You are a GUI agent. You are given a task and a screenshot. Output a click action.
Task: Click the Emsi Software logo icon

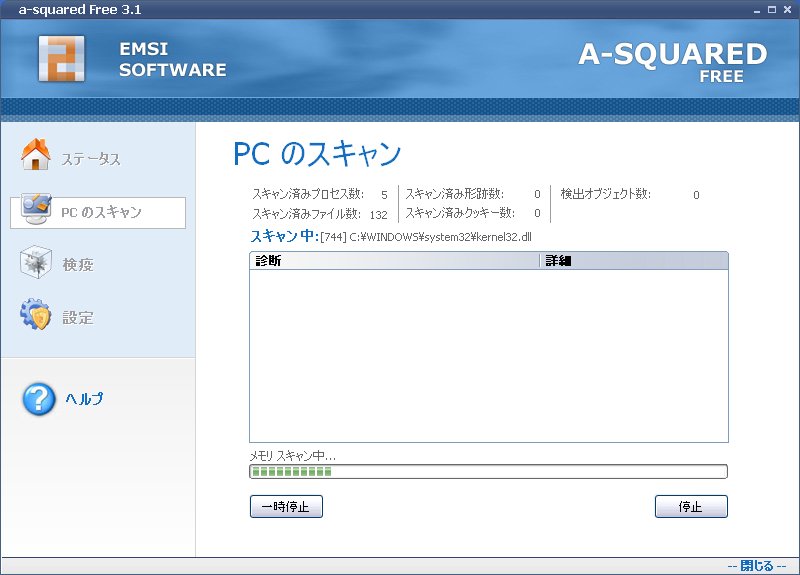(62, 59)
